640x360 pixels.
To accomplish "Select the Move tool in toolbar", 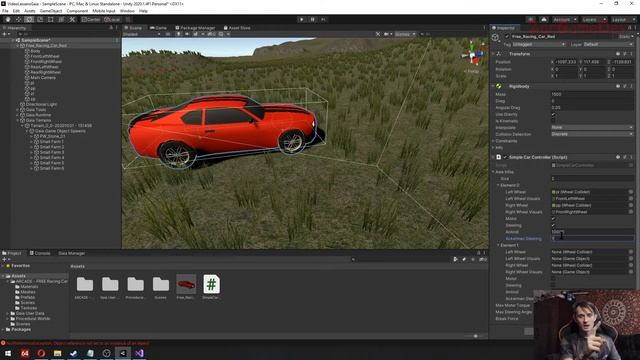I will pyautogui.click(x=18, y=19).
